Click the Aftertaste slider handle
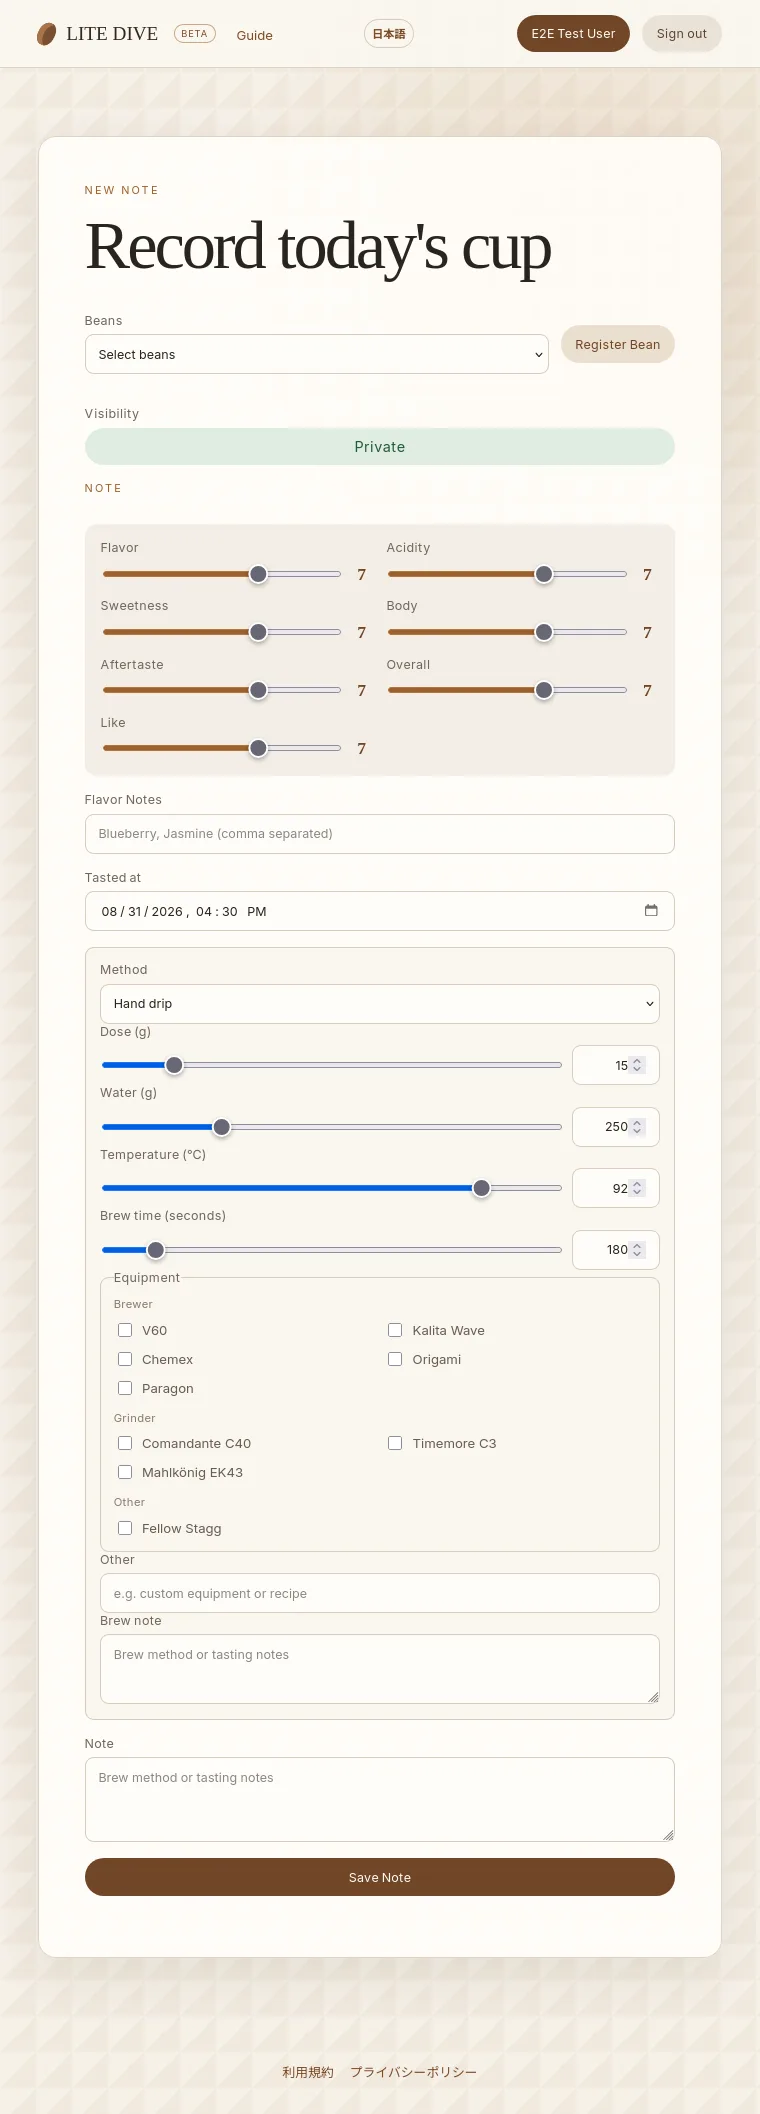Image resolution: width=760 pixels, height=2114 pixels. pyautogui.click(x=258, y=690)
